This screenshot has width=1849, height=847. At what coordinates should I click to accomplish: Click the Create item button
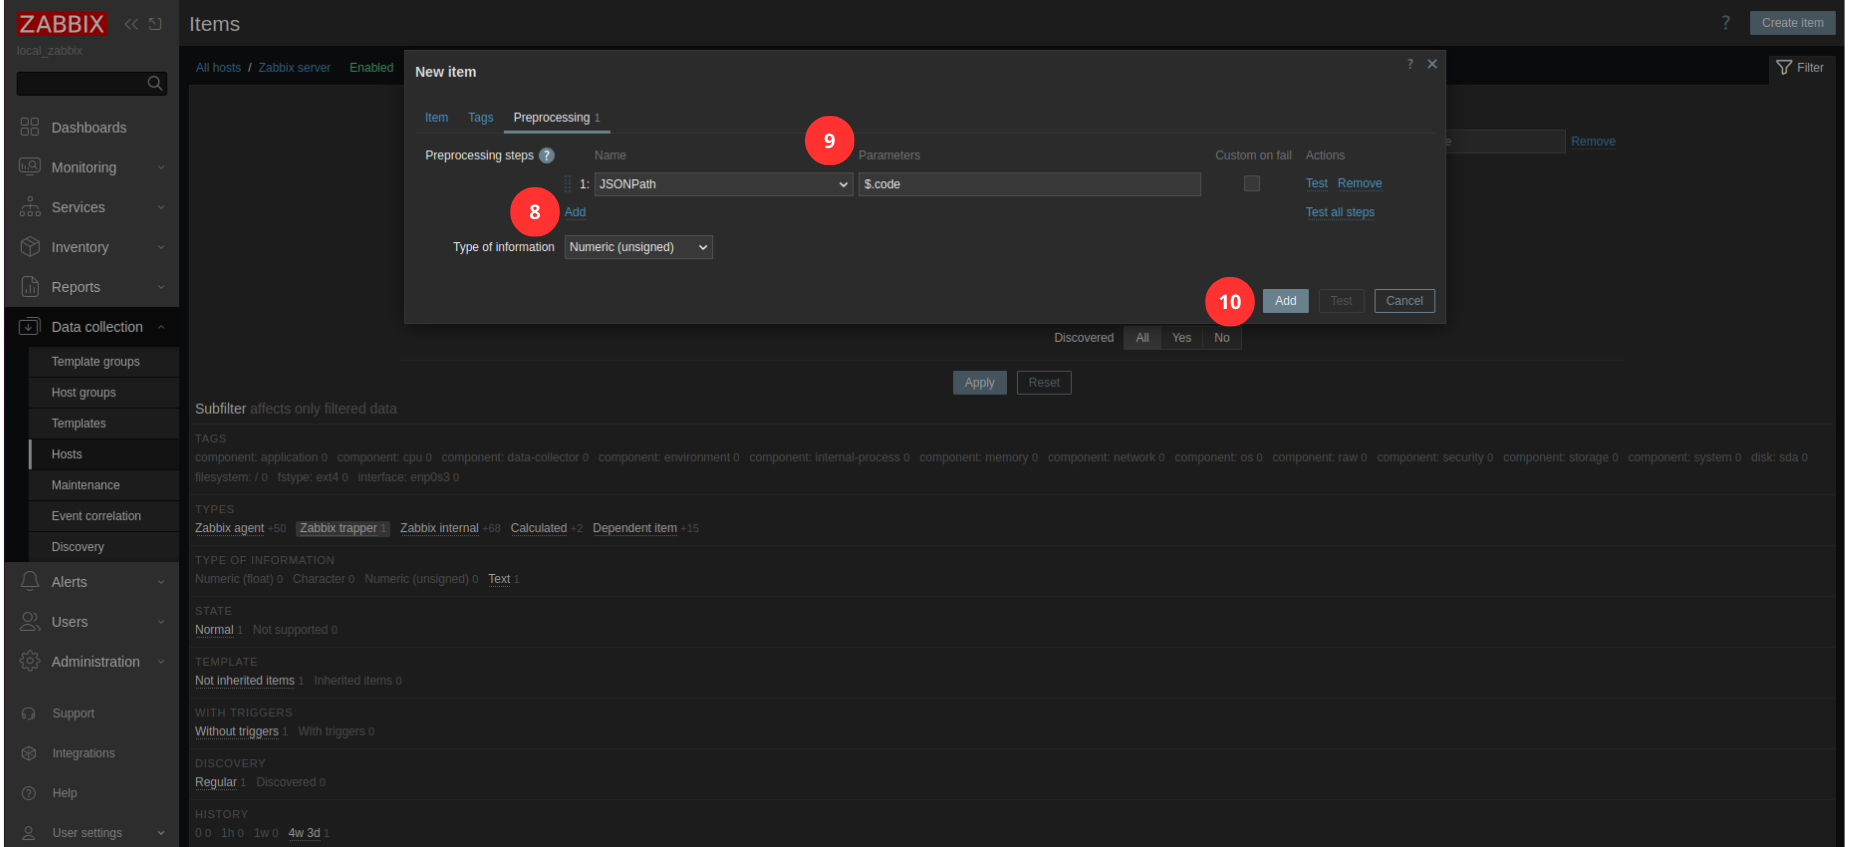click(1792, 23)
